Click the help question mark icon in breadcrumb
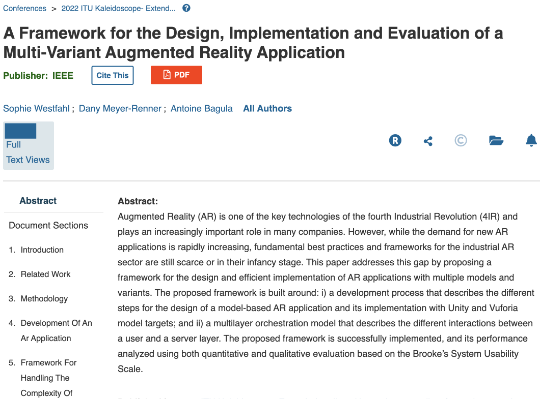The image size is (540, 399). point(186,8)
